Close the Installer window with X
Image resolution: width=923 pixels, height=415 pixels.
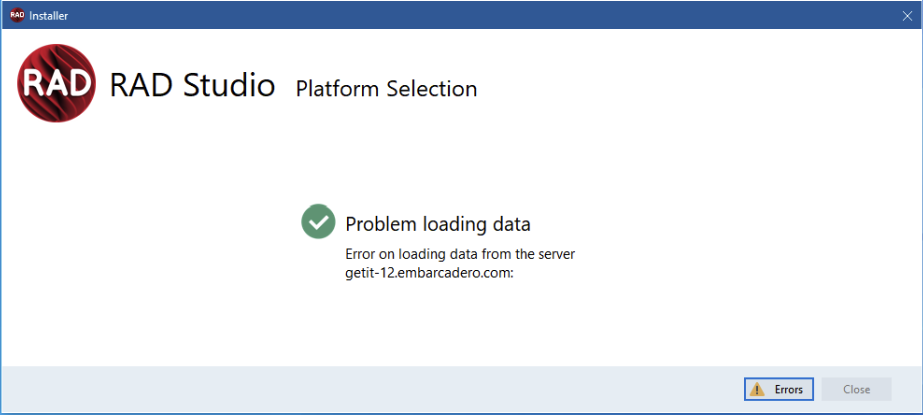[907, 16]
